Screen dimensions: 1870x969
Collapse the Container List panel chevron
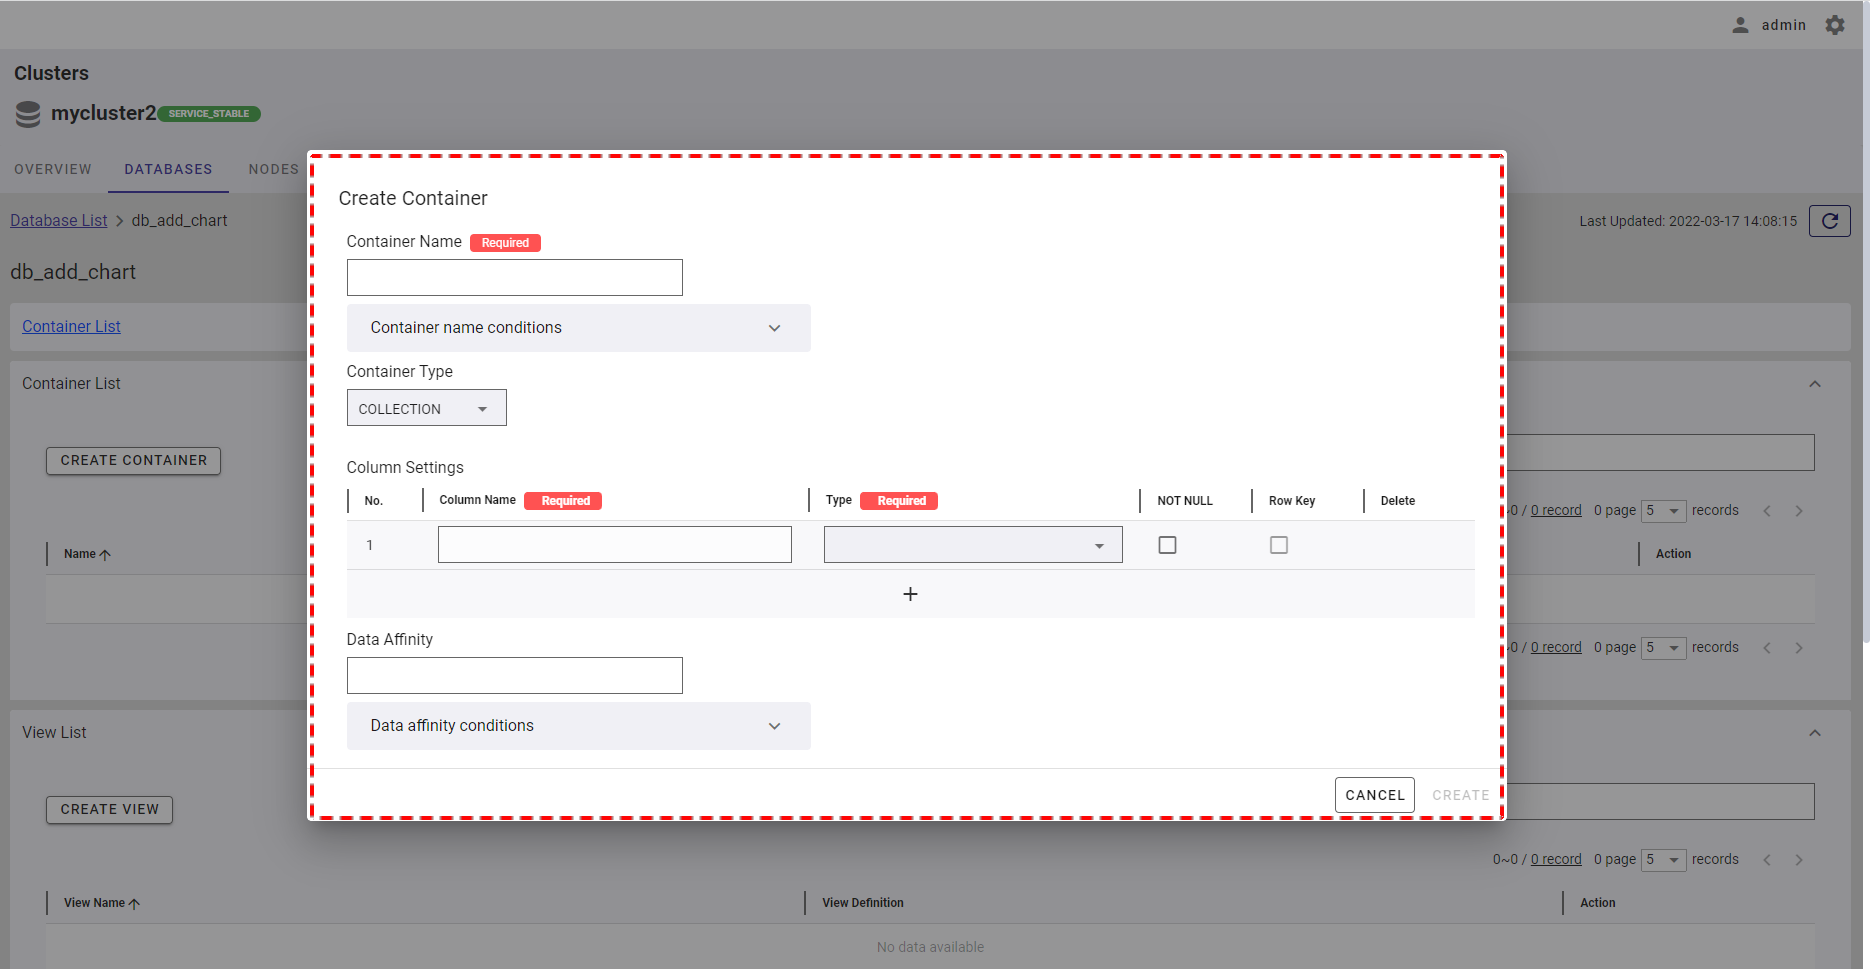pyautogui.click(x=1814, y=384)
